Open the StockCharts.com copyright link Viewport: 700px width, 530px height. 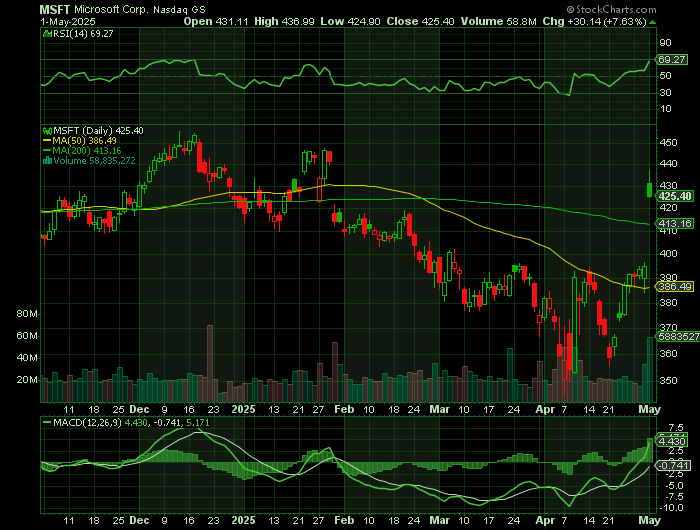[612, 9]
